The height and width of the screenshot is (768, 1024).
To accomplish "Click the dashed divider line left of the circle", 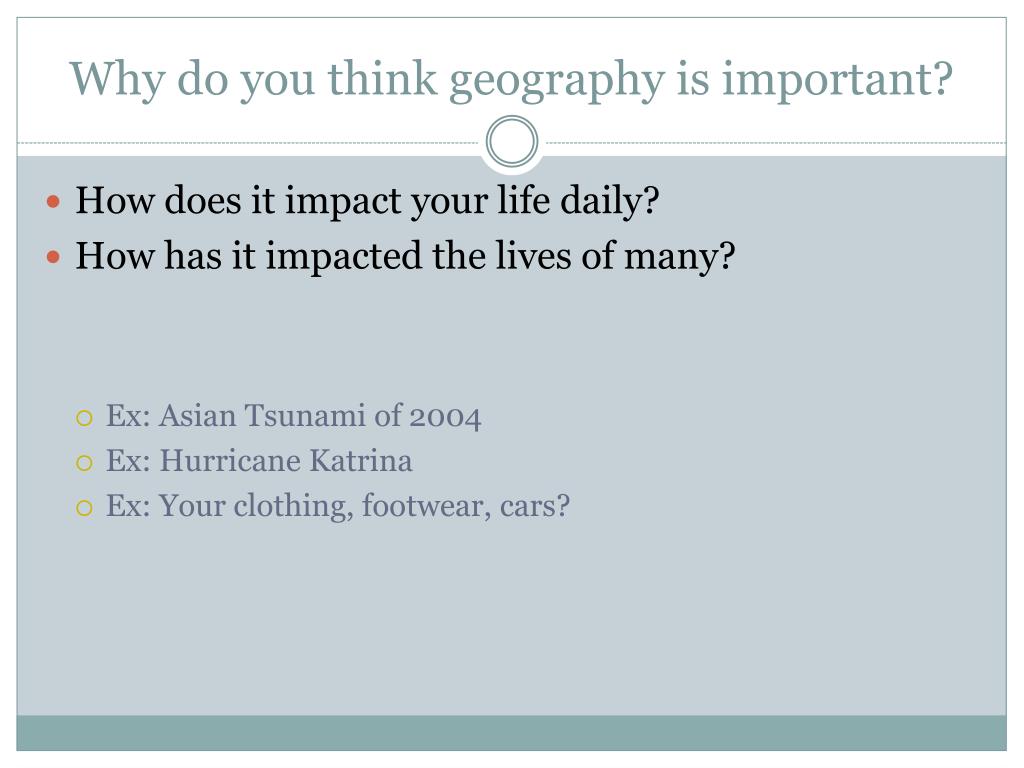I will pos(248,142).
